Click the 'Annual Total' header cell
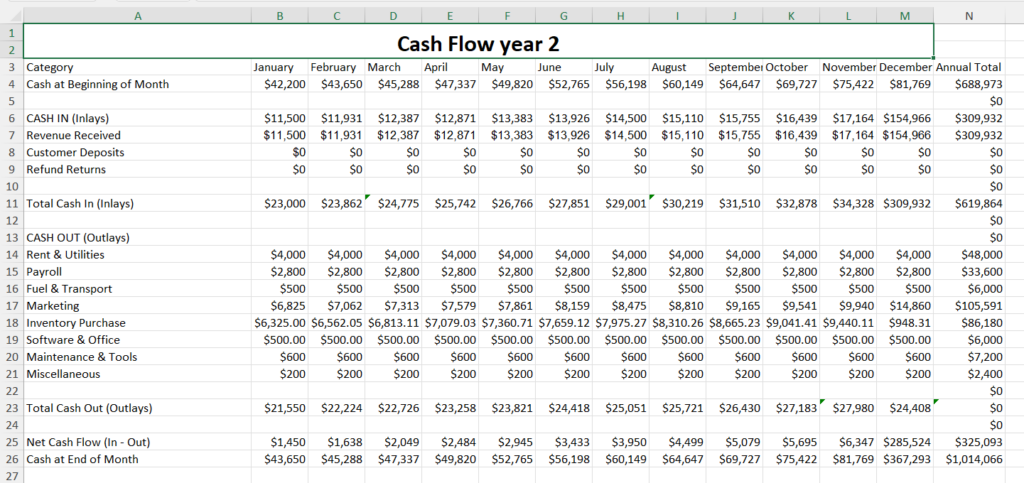 [x=968, y=67]
